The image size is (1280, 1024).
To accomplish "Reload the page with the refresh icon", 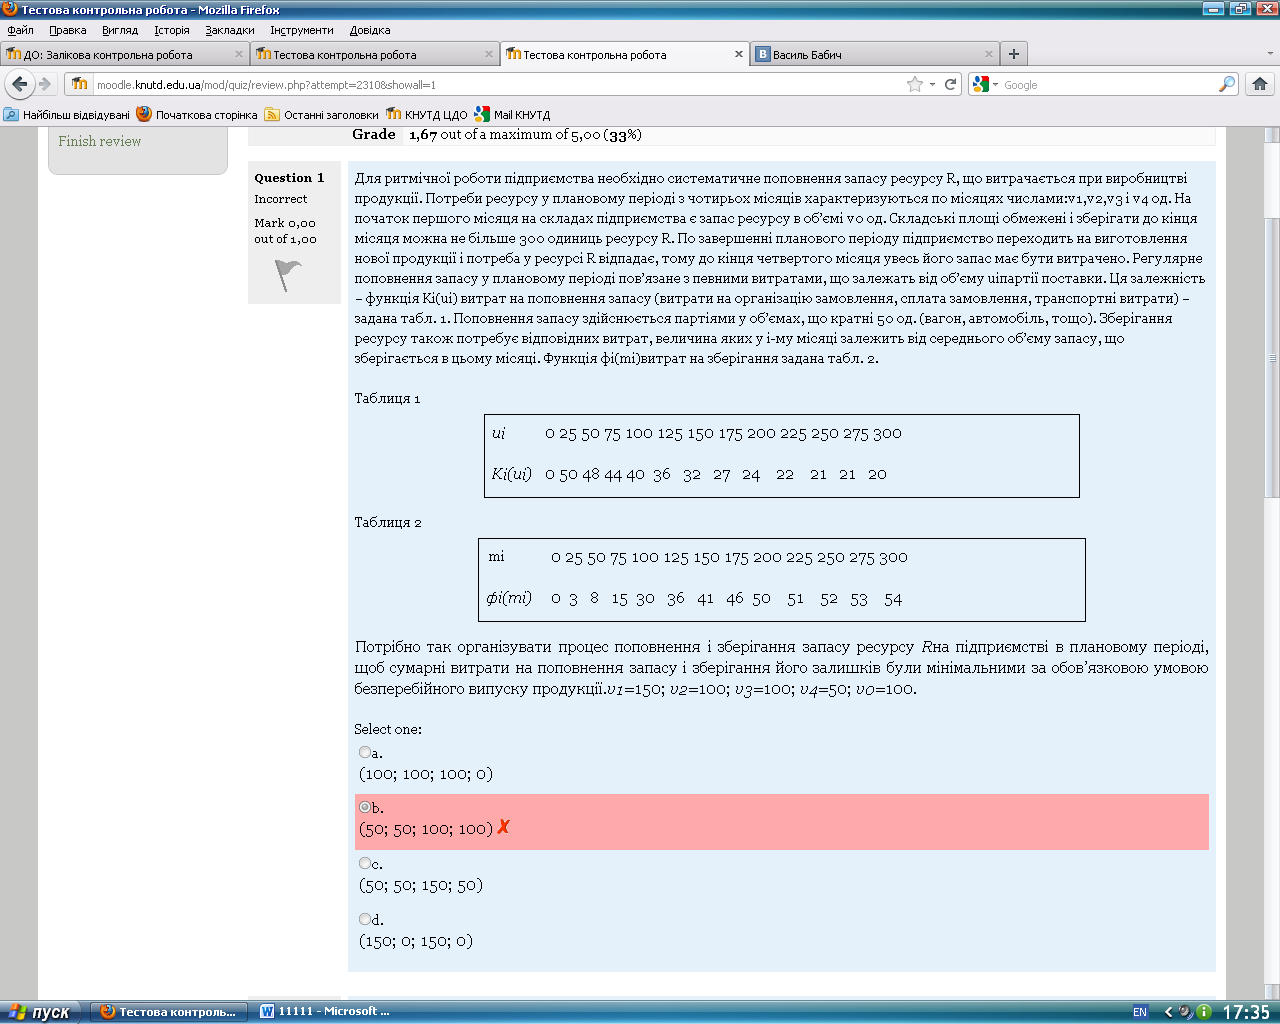I will 951,84.
